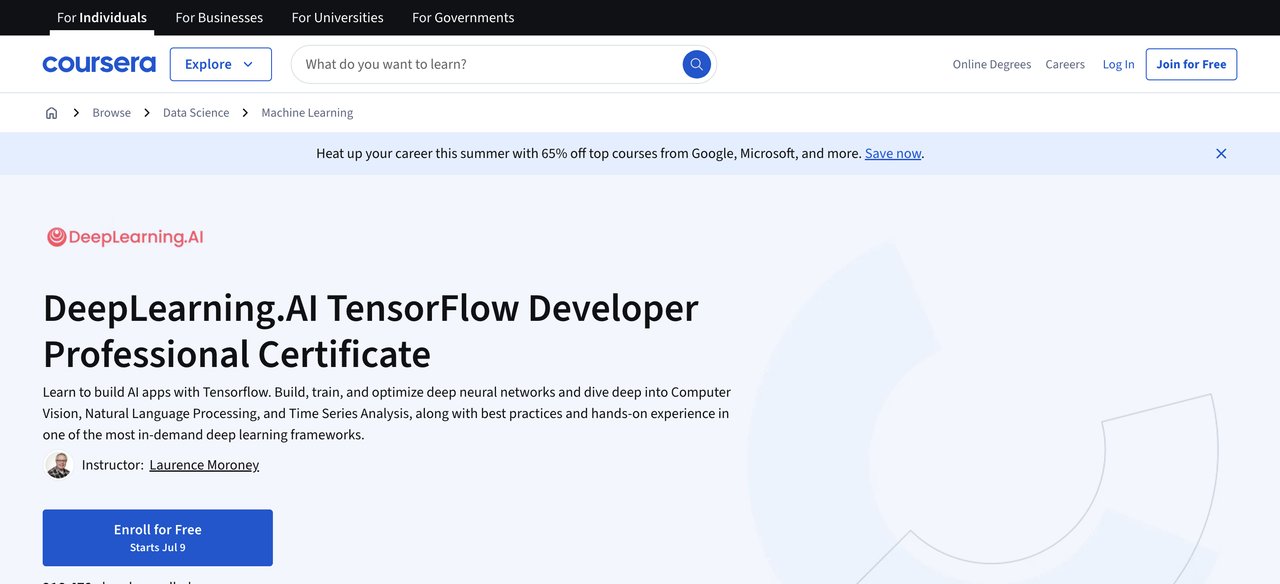Click Join for Free
This screenshot has width=1280, height=584.
tap(1190, 63)
